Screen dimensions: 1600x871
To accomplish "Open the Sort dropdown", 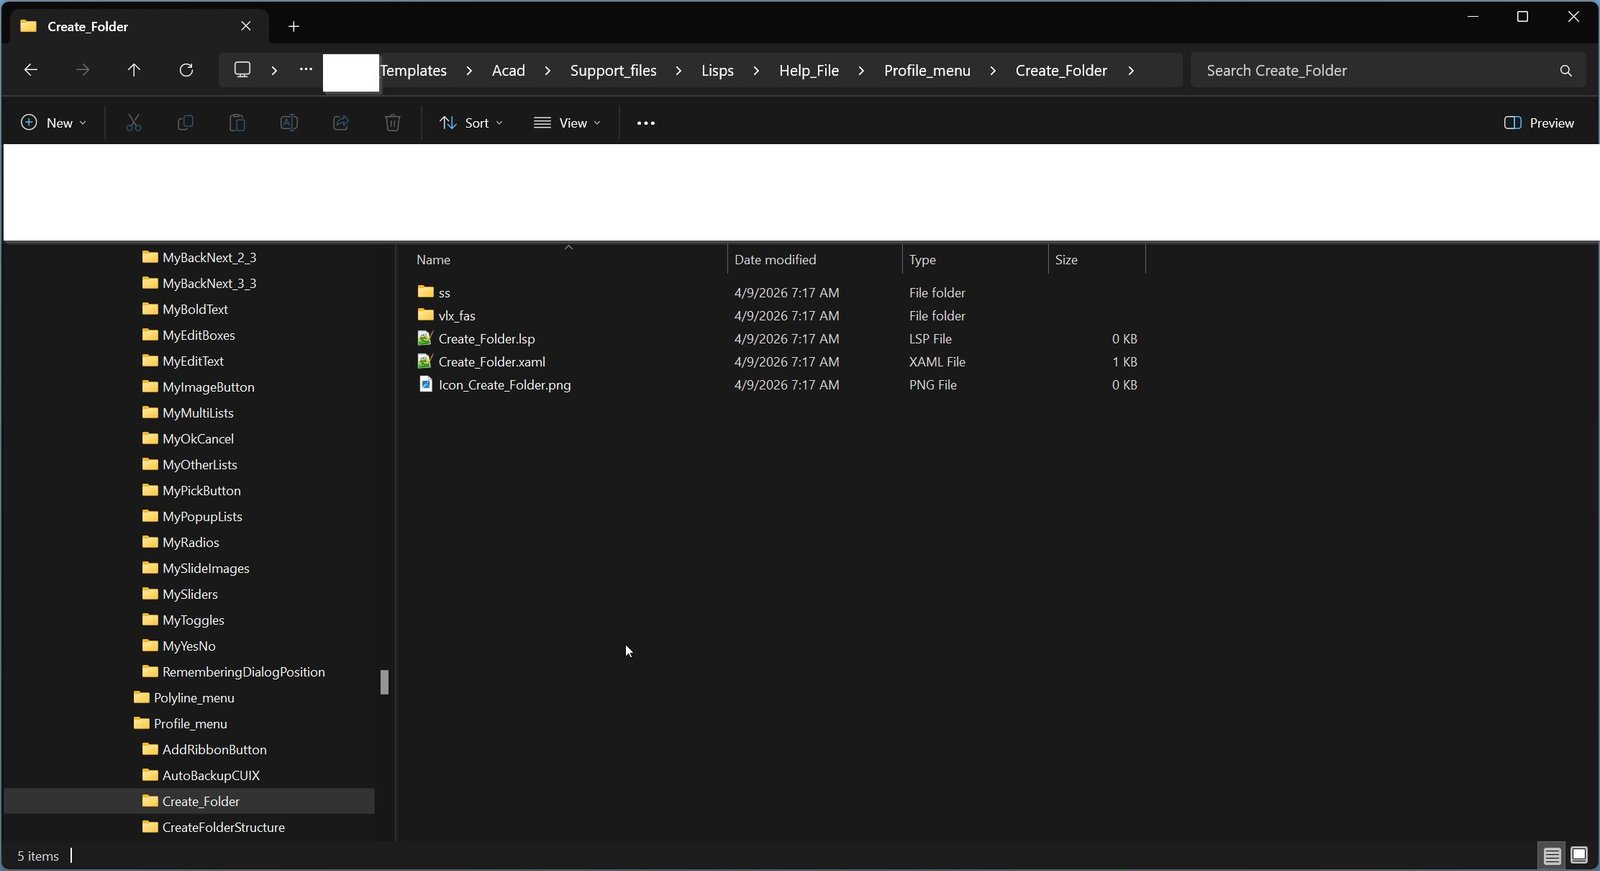I will pos(471,123).
